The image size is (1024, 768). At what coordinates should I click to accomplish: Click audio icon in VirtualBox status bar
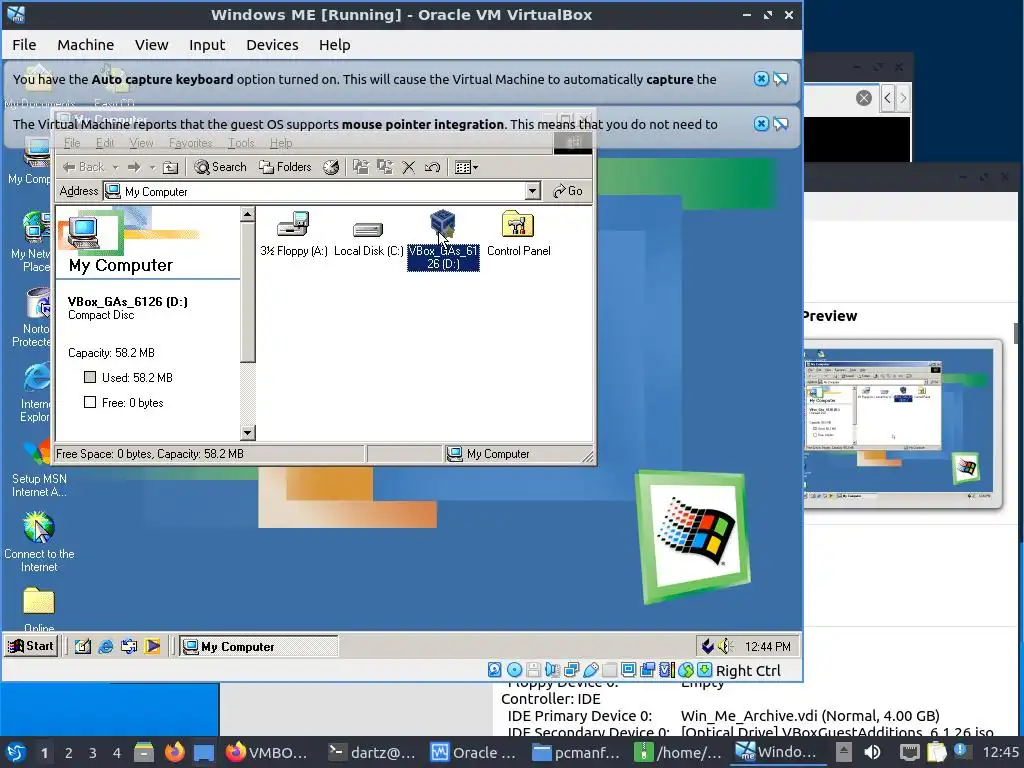(552, 670)
